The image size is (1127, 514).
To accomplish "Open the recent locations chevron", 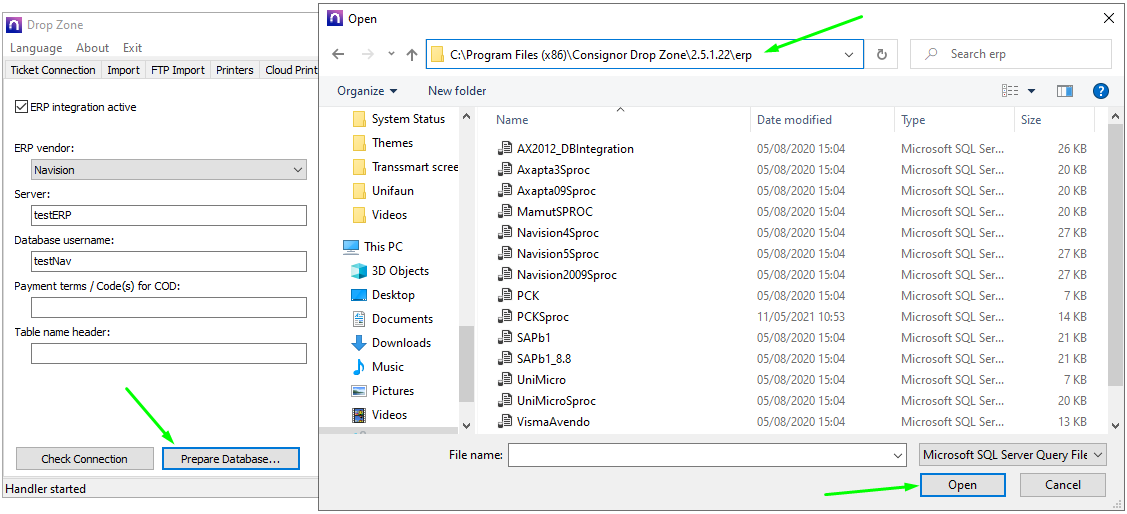I will point(391,54).
